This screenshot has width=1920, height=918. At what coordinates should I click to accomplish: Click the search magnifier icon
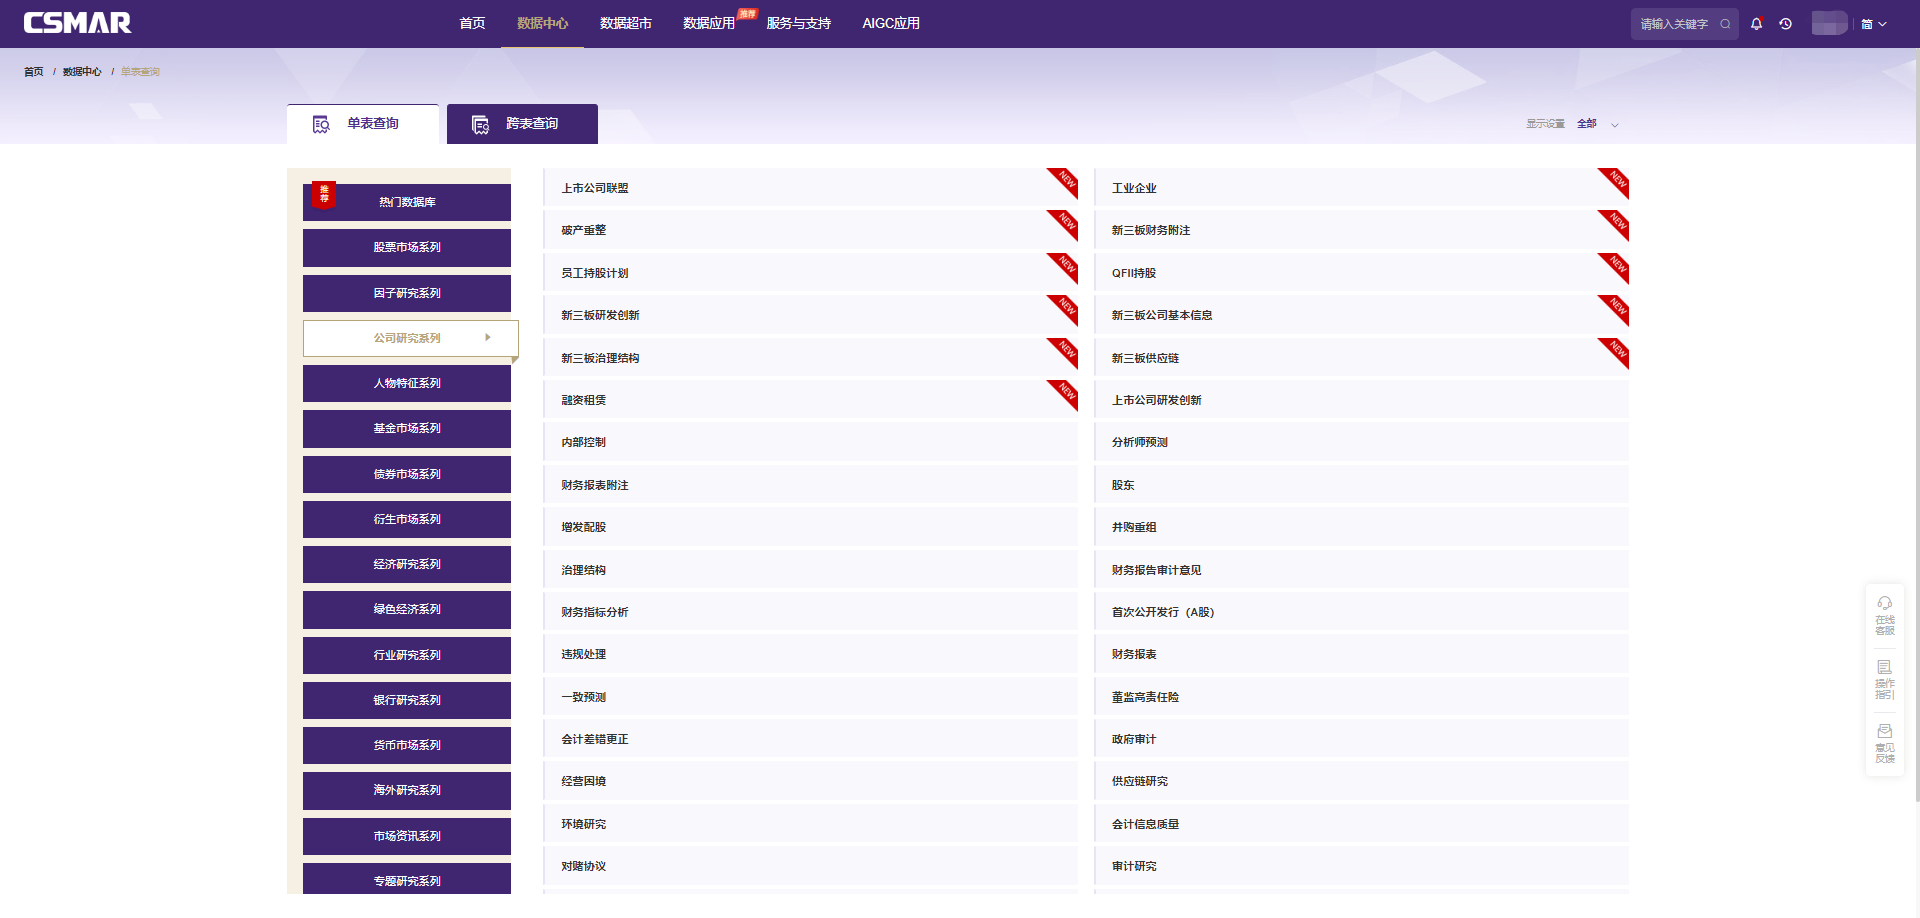(x=1725, y=24)
